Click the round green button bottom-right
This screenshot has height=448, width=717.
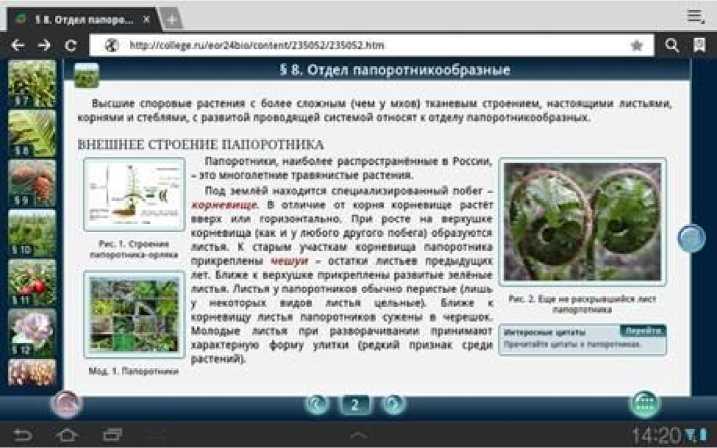[x=645, y=404]
